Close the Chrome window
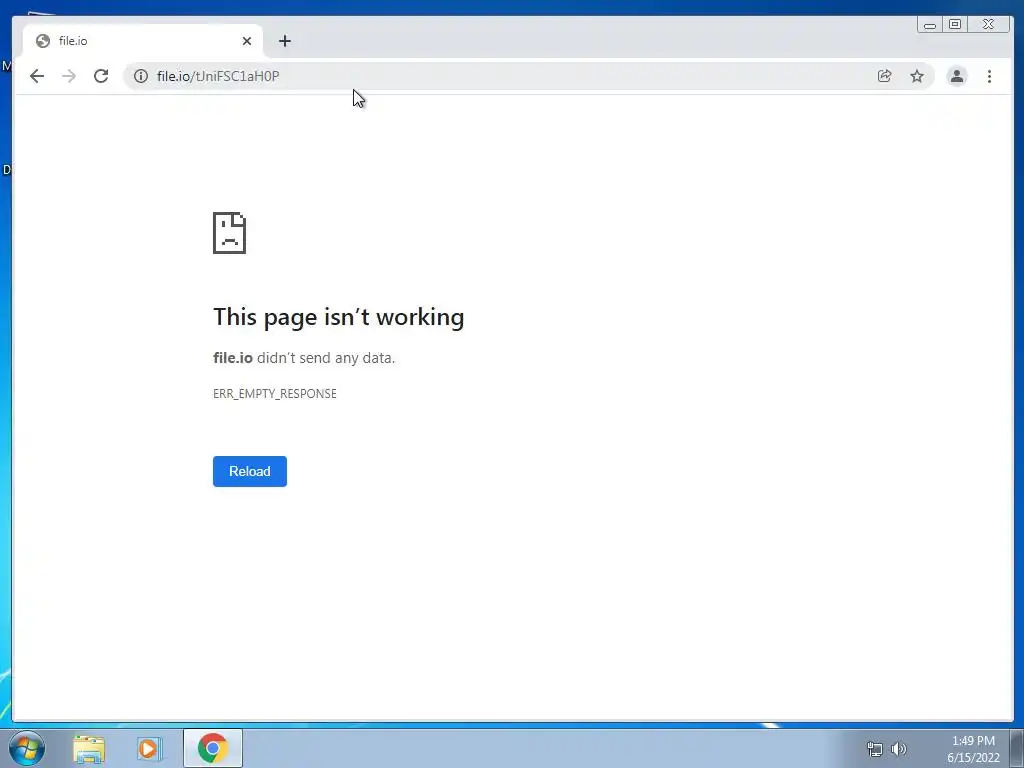Screen dimensions: 1024x768 pos(989,25)
